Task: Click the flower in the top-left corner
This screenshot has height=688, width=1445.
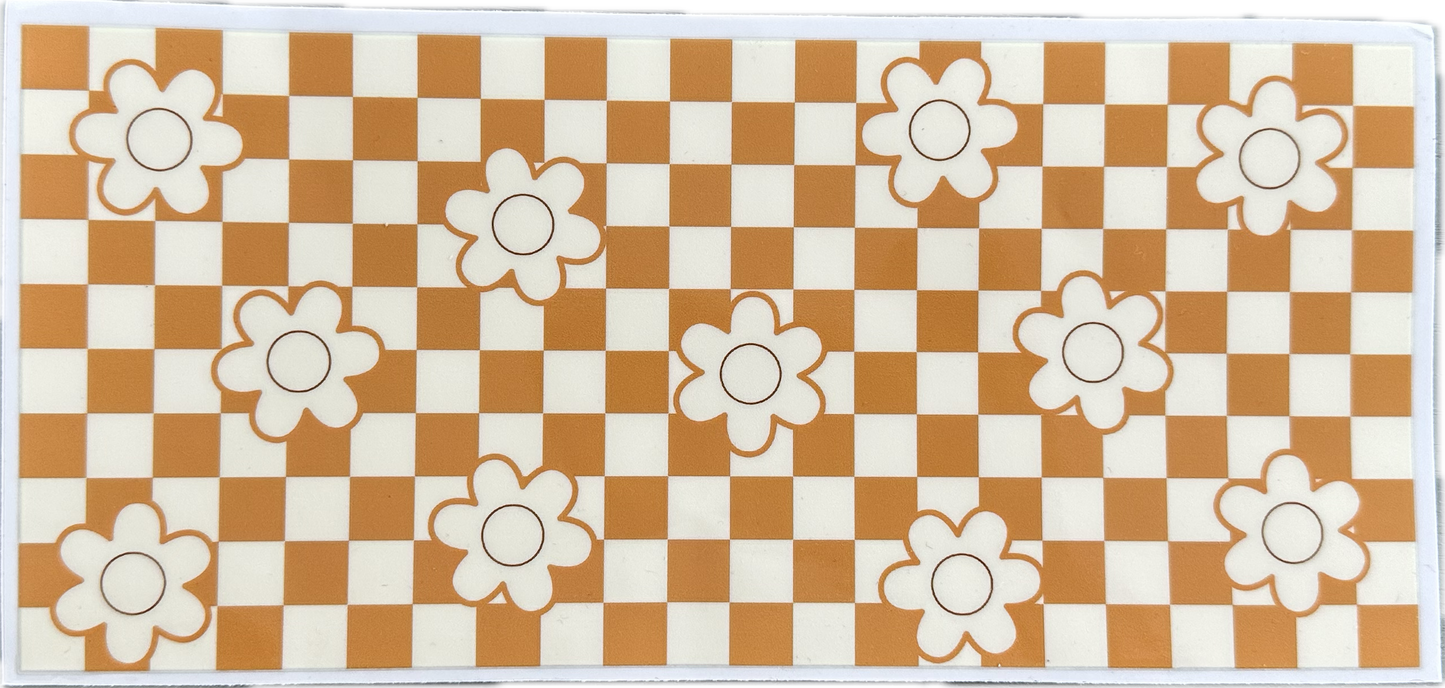Action: coord(158,139)
